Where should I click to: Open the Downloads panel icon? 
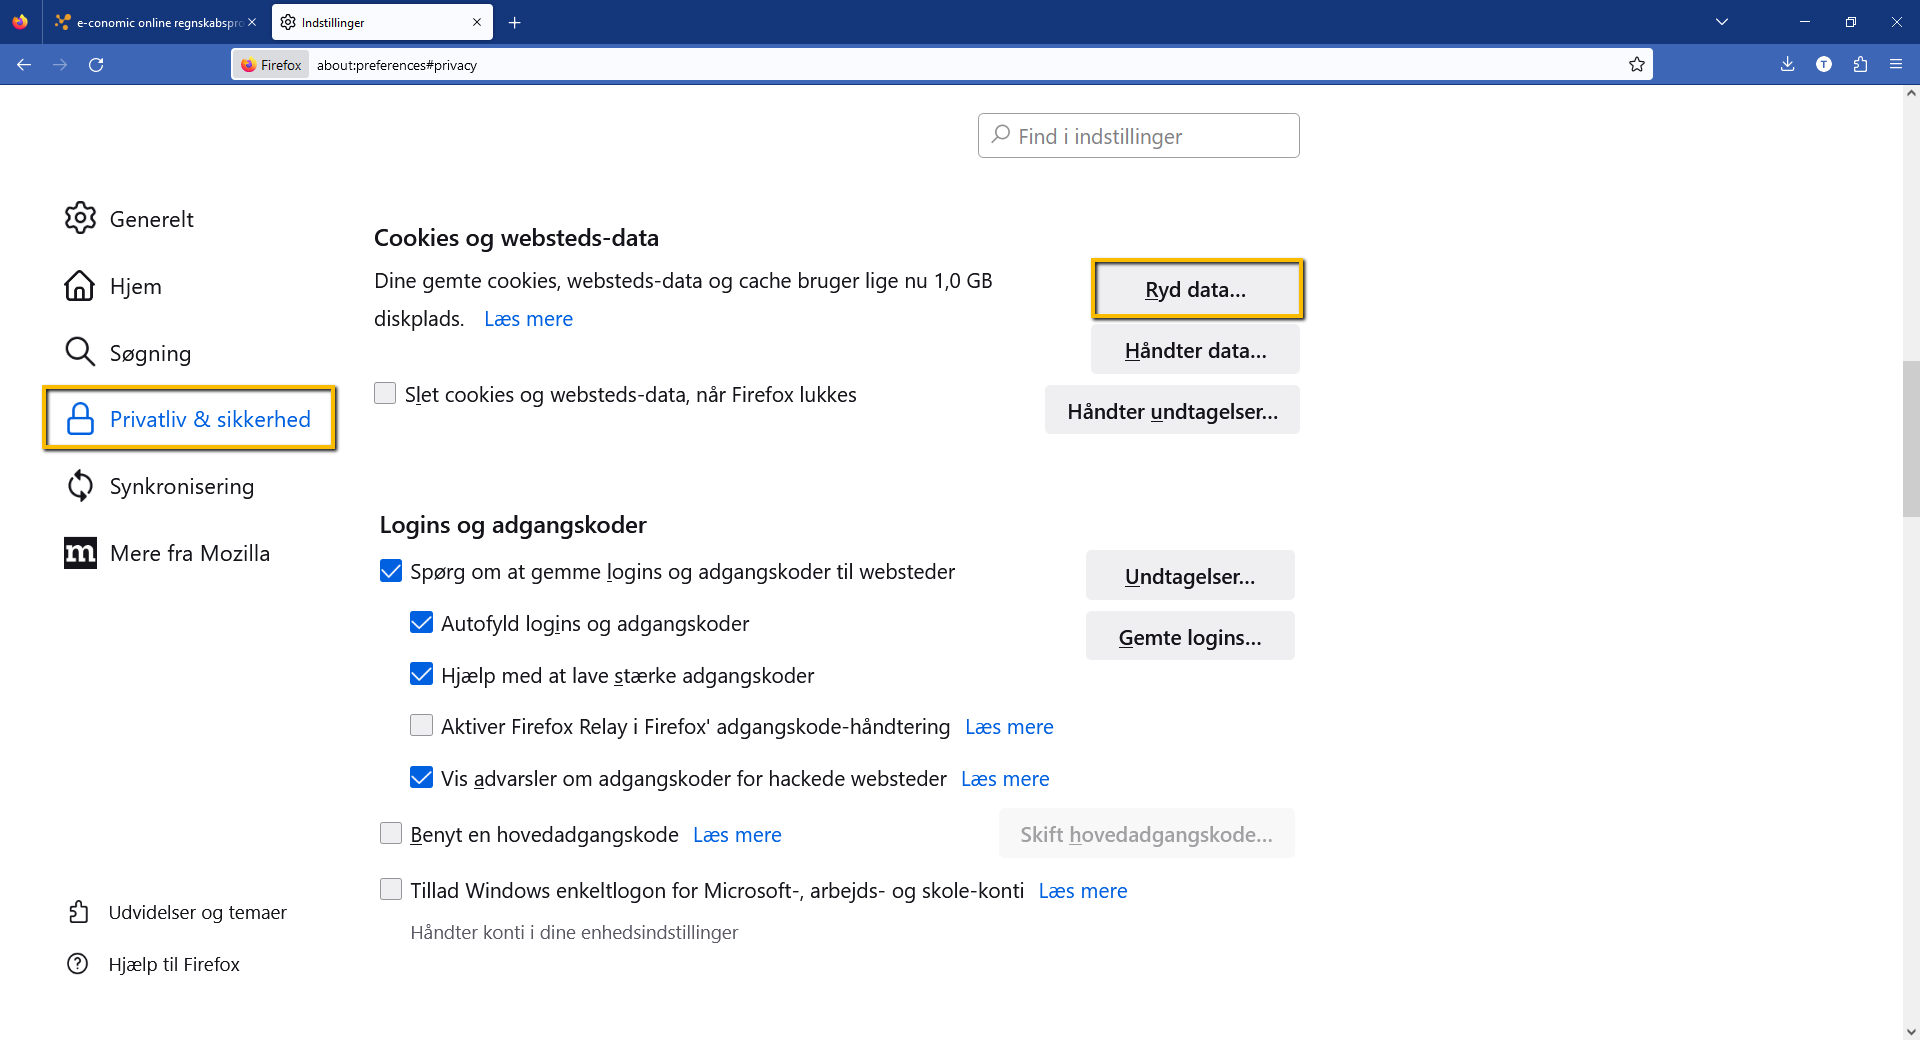pos(1787,64)
